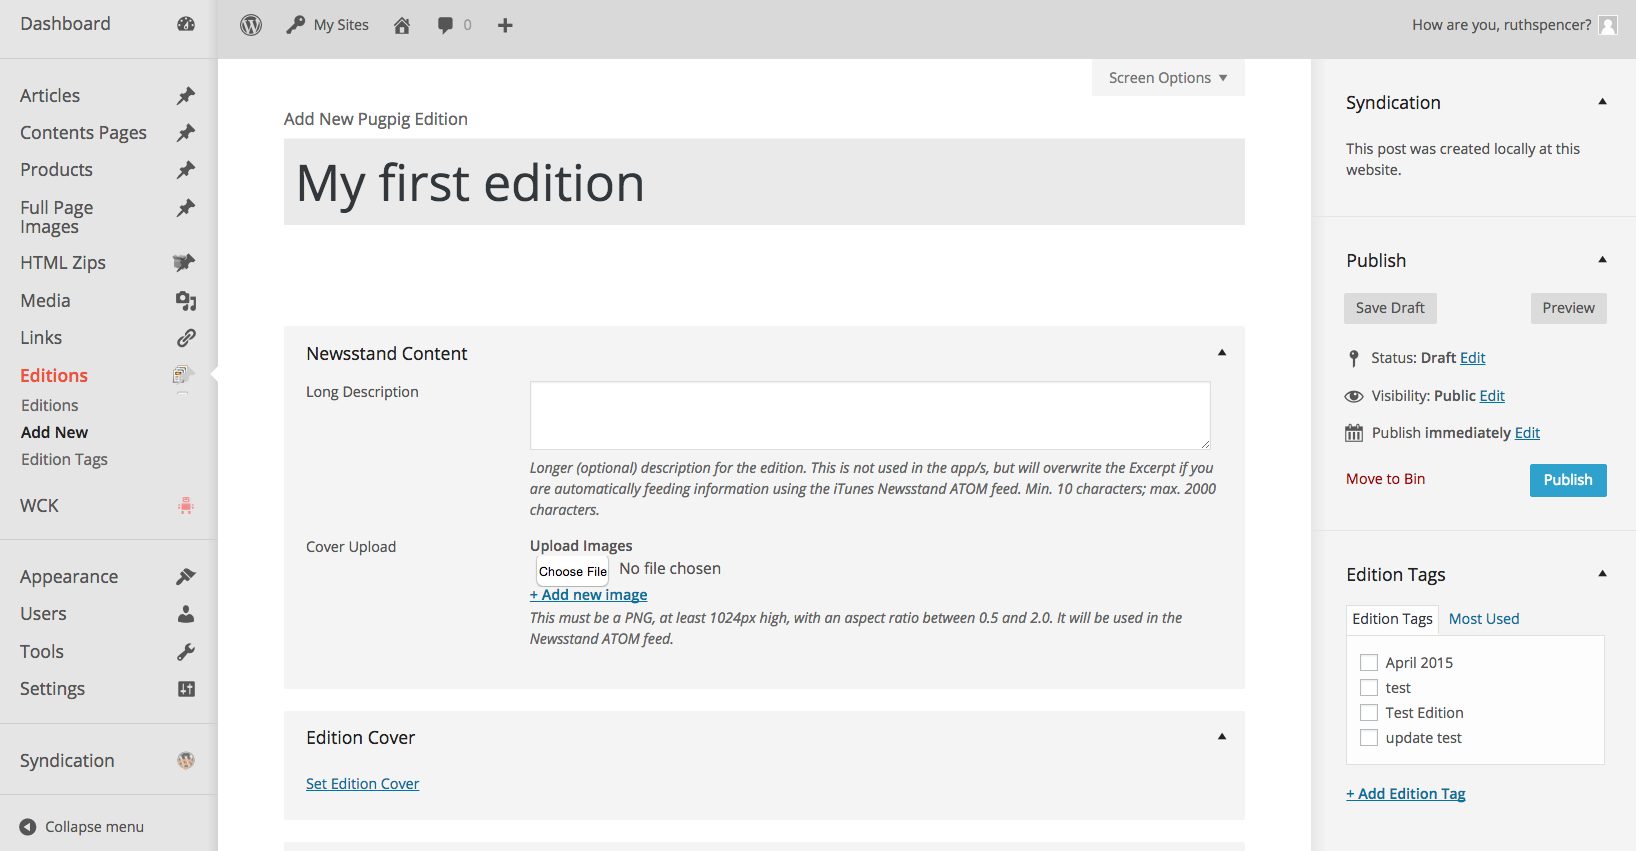Check the April 2015 tag

(x=1369, y=662)
